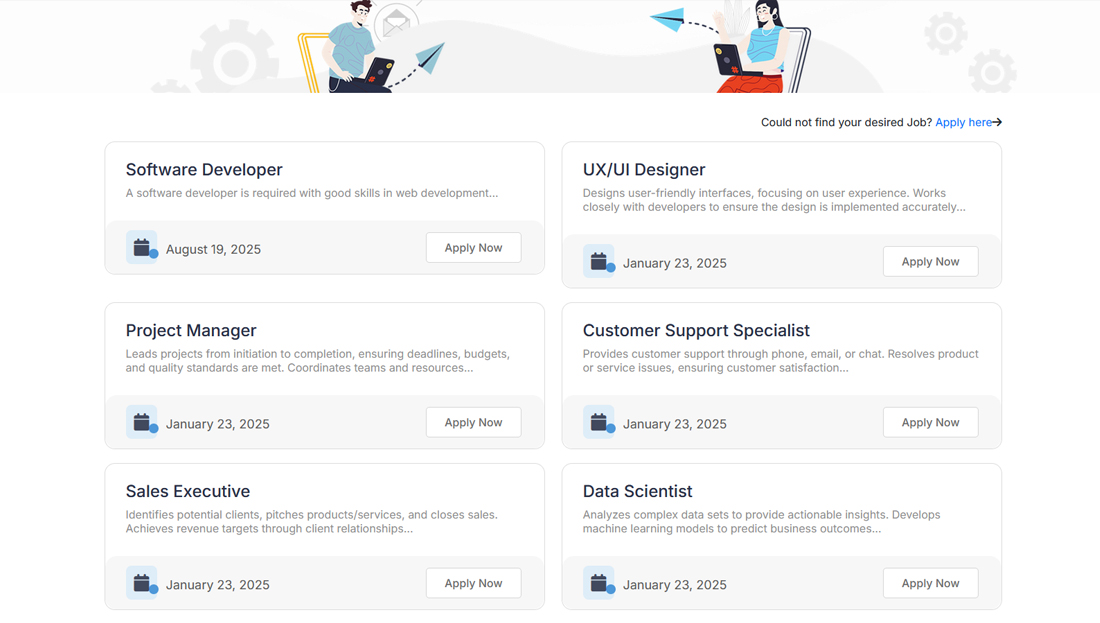
Task: Select the Data Scientist job title
Action: coord(637,491)
